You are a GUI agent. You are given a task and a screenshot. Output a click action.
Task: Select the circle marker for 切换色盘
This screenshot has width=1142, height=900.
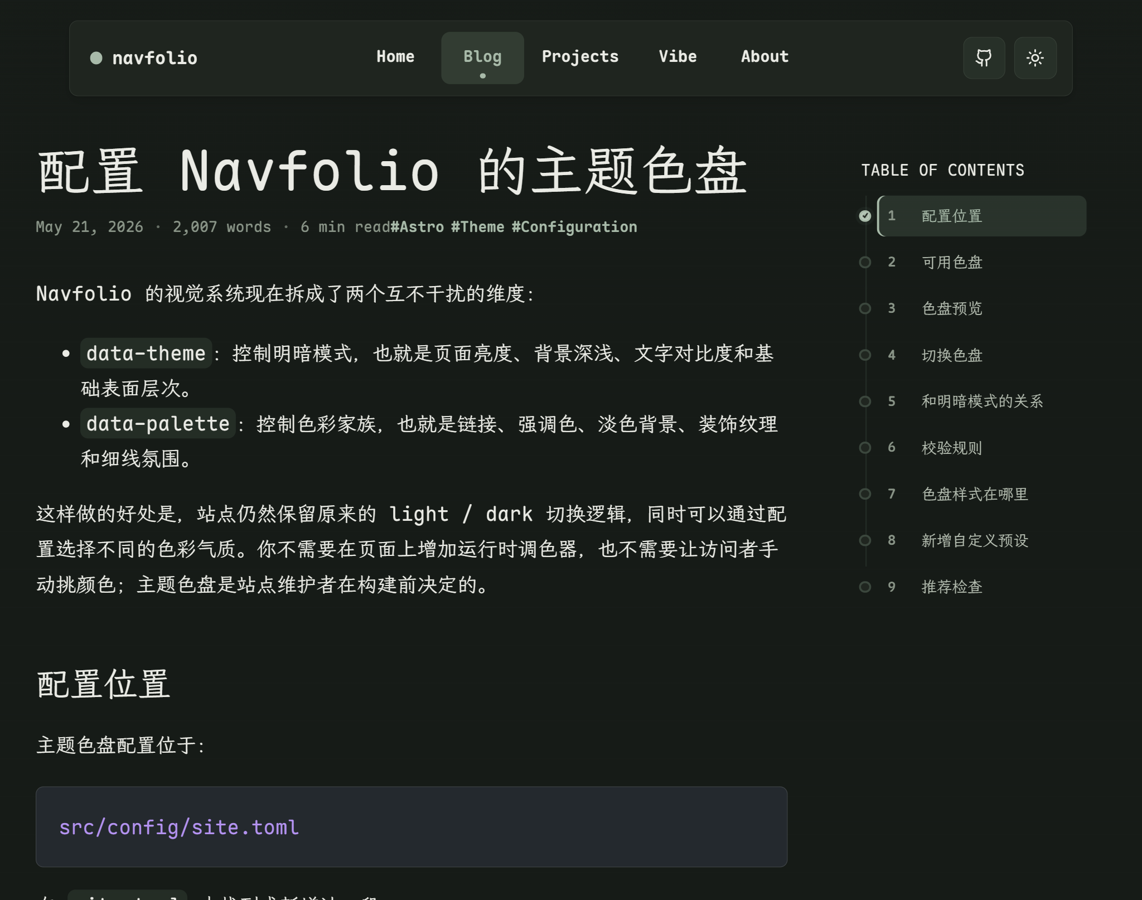click(x=865, y=355)
